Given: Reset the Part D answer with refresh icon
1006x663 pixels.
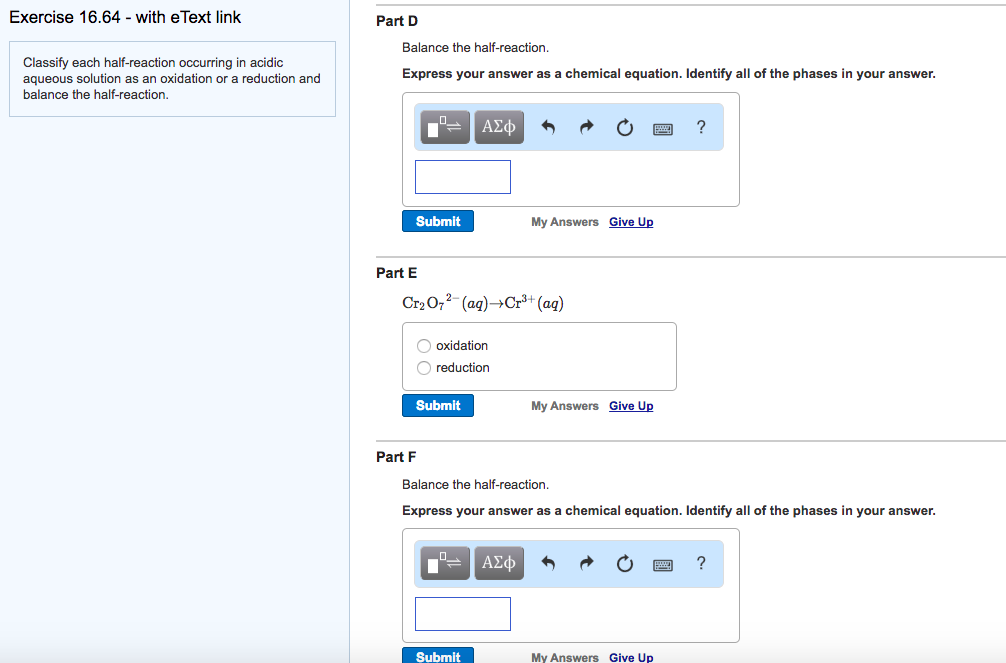Looking at the screenshot, I should click(624, 127).
